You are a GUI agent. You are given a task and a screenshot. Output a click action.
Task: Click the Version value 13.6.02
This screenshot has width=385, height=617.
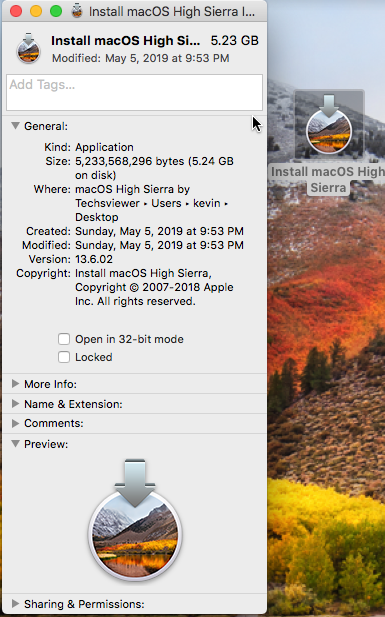click(x=94, y=259)
